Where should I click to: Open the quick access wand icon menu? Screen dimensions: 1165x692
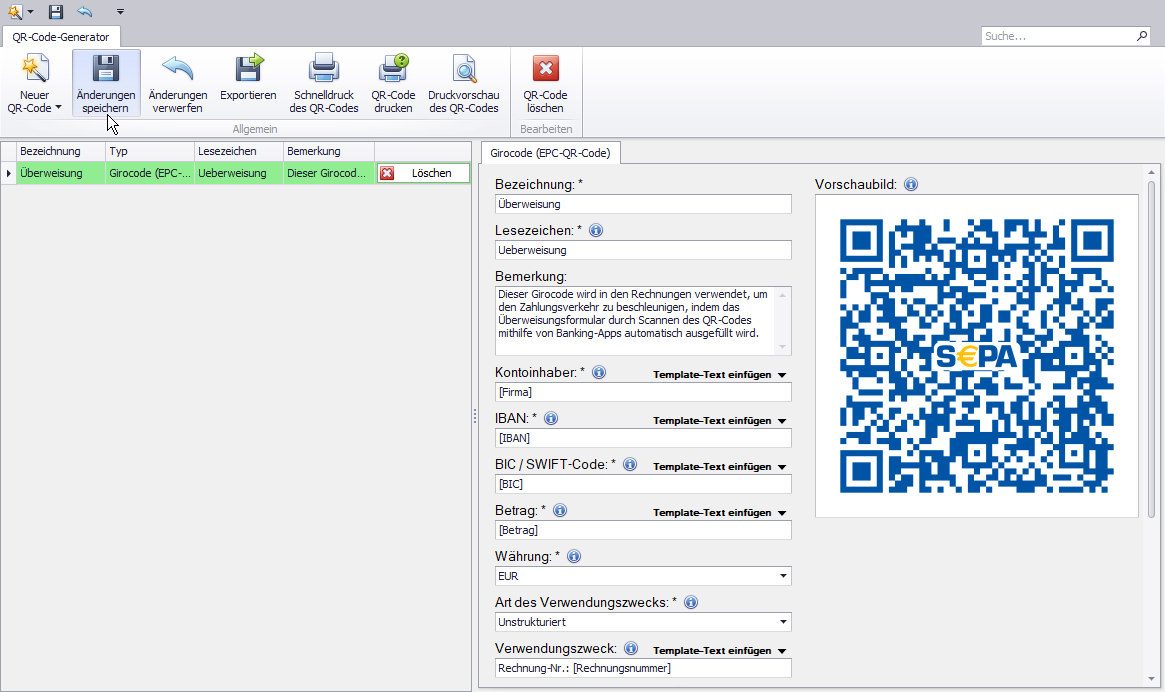click(20, 12)
